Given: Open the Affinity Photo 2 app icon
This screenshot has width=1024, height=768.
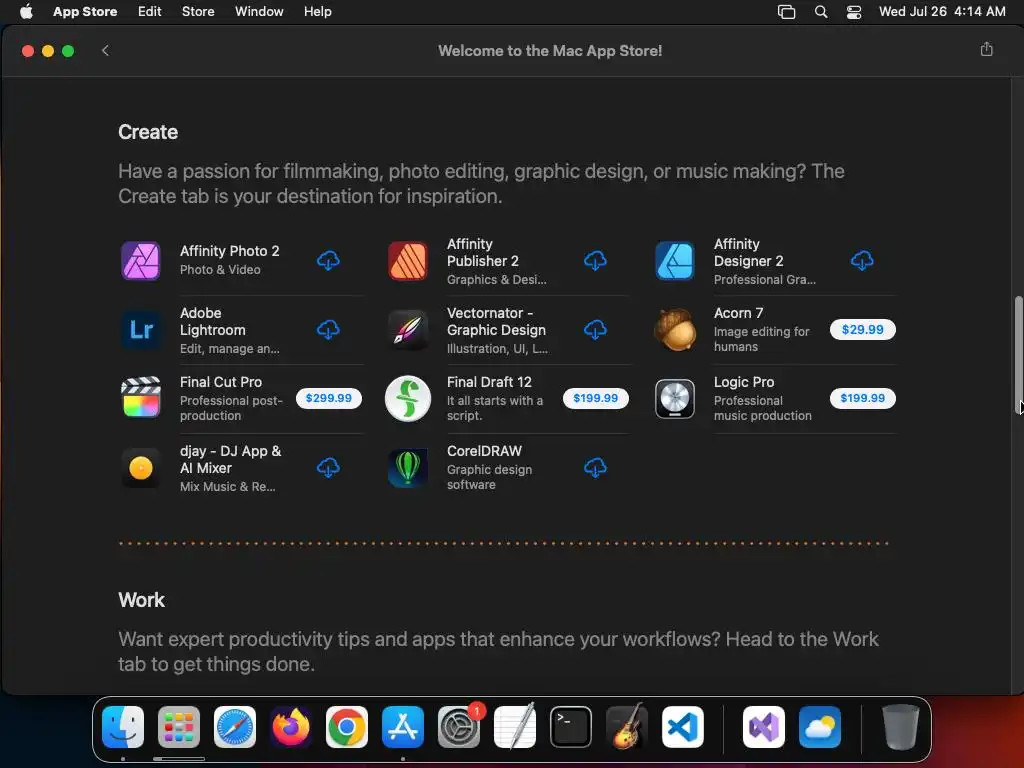Looking at the screenshot, I should pos(140,261).
